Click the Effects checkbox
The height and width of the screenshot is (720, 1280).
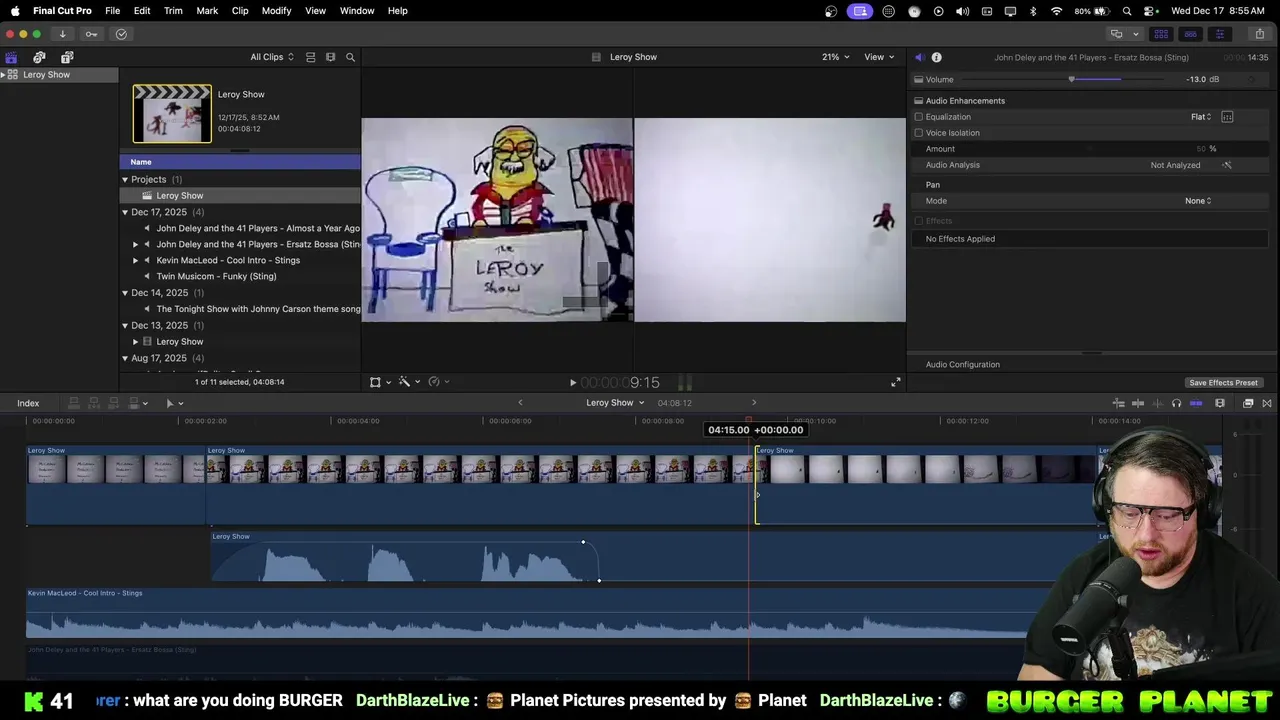pos(918,221)
